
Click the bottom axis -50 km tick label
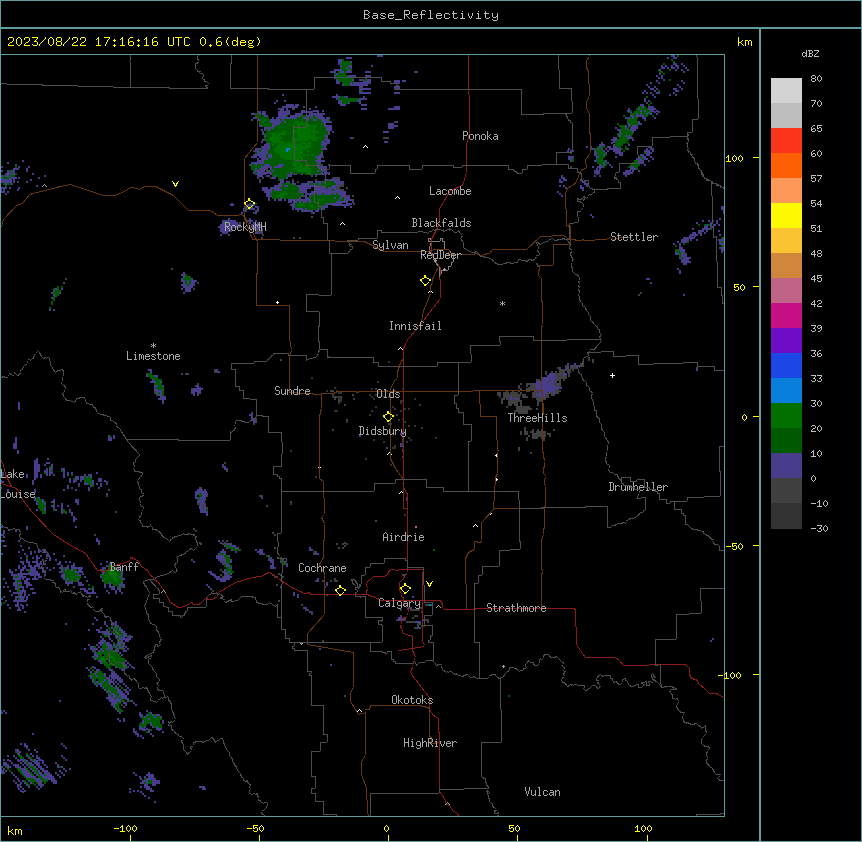(255, 828)
